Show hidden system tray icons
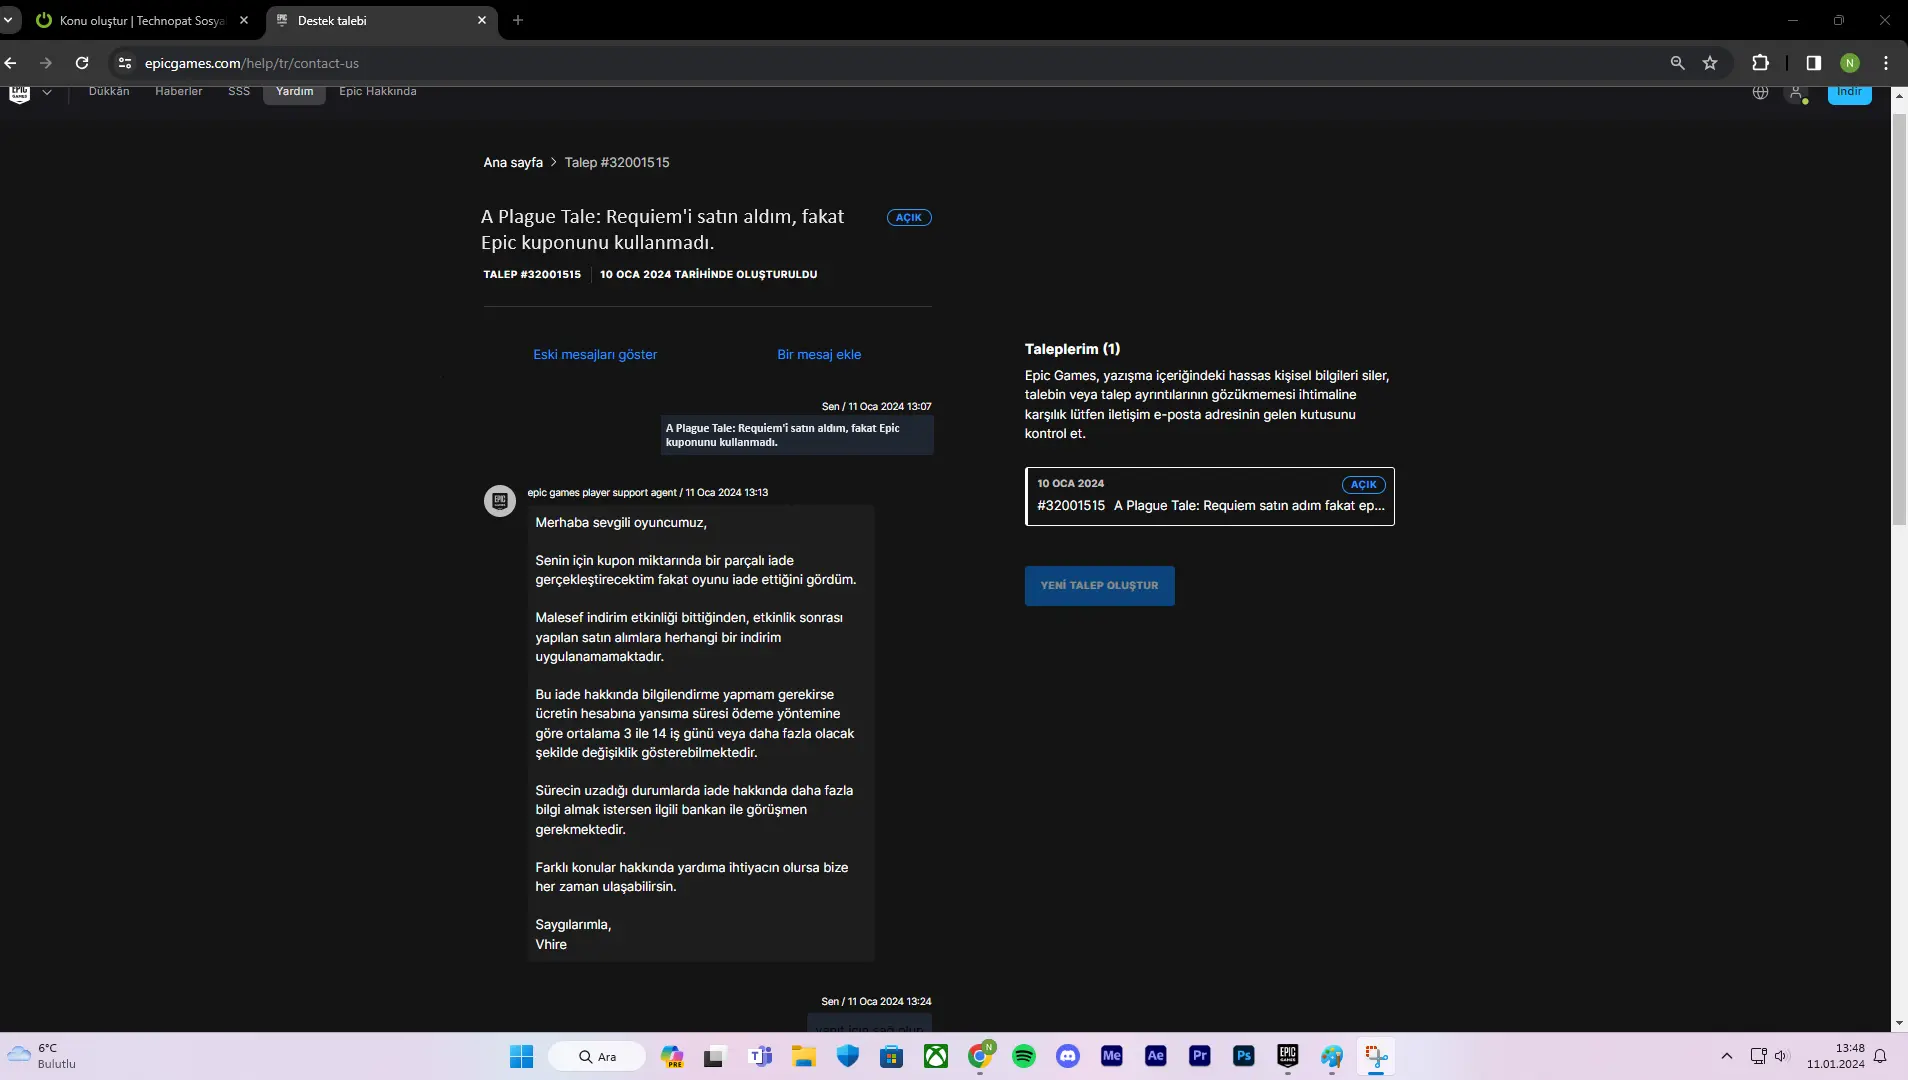This screenshot has height=1080, width=1908. [x=1727, y=1057]
